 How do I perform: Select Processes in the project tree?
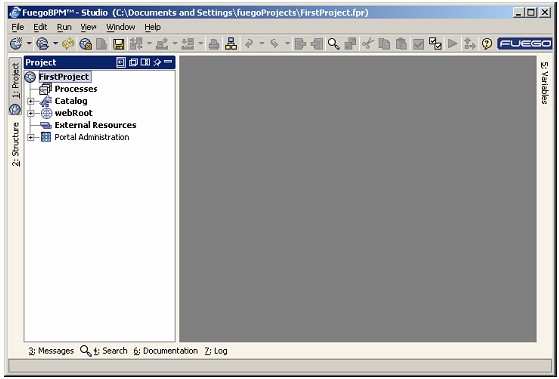pyautogui.click(x=76, y=89)
